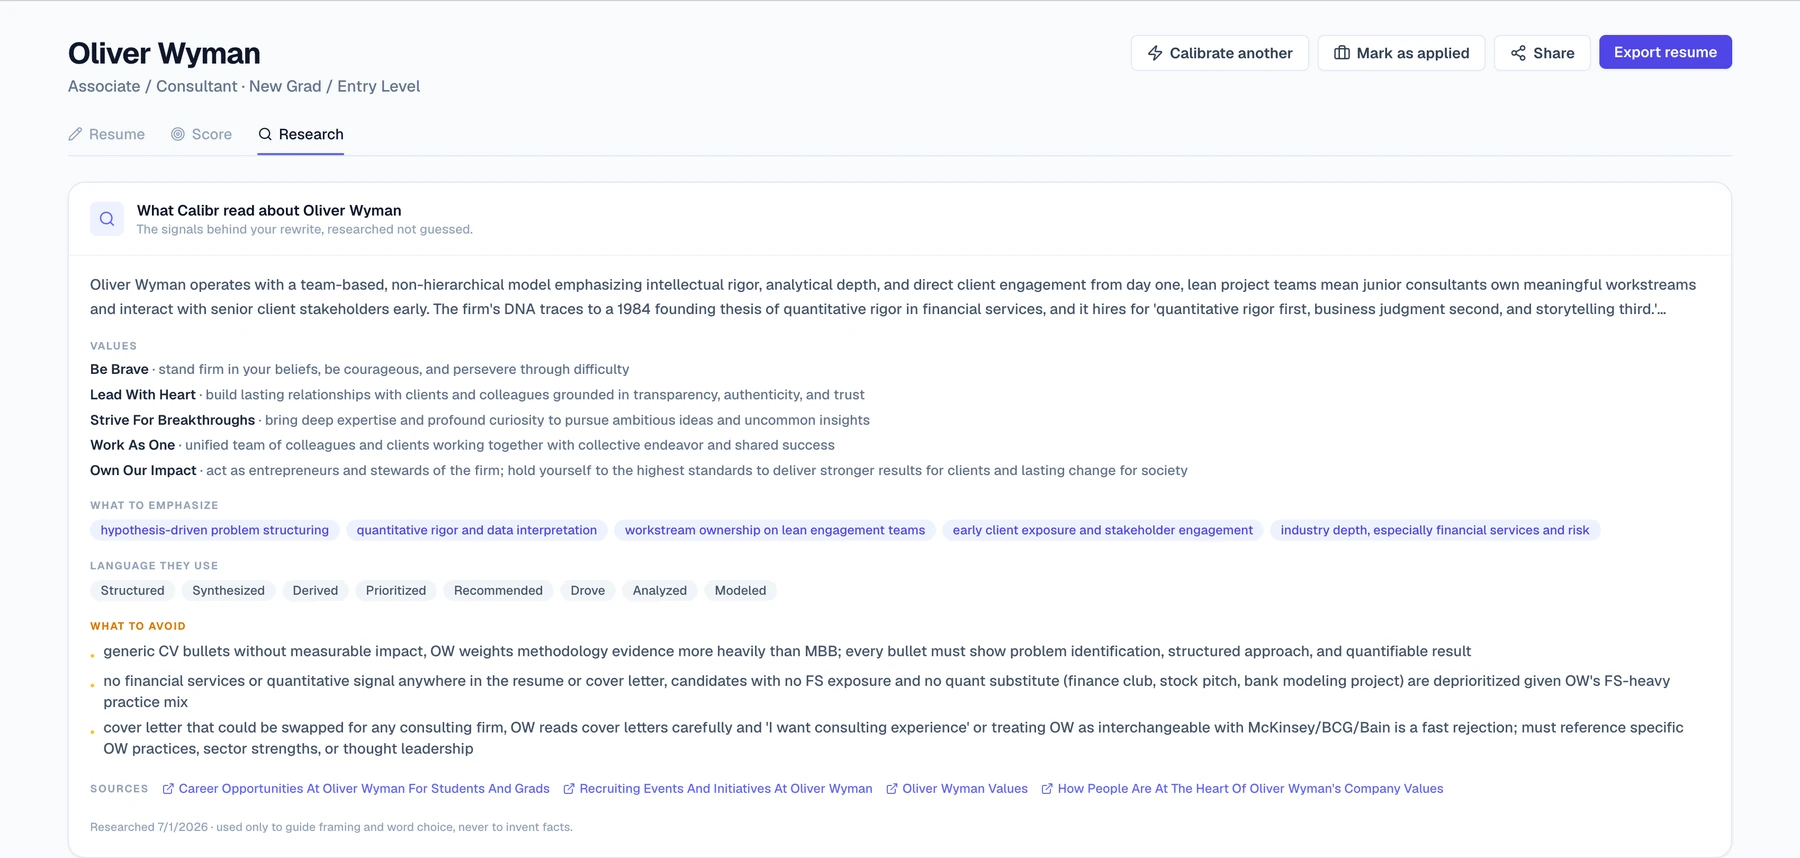
Task: Click the no financial services avoid item
Action: click(x=886, y=691)
